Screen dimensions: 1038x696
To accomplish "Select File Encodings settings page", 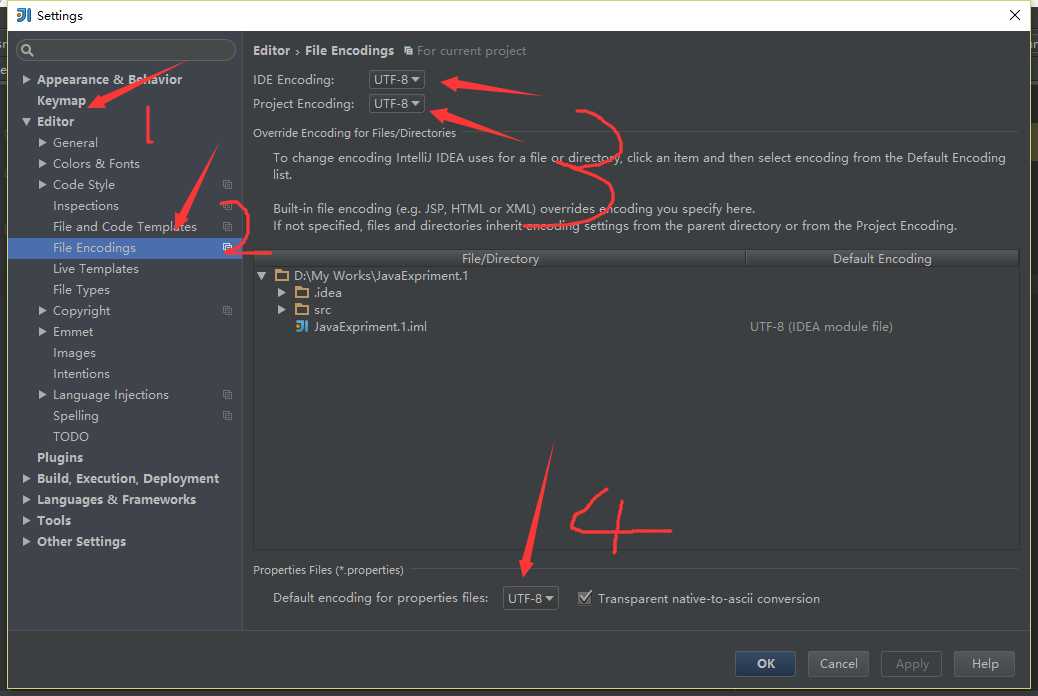I will 124,247.
